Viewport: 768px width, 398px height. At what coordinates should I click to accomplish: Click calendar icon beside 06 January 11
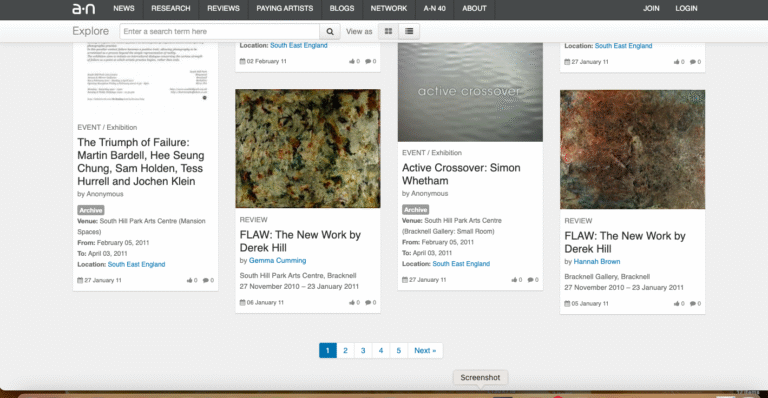[242, 303]
